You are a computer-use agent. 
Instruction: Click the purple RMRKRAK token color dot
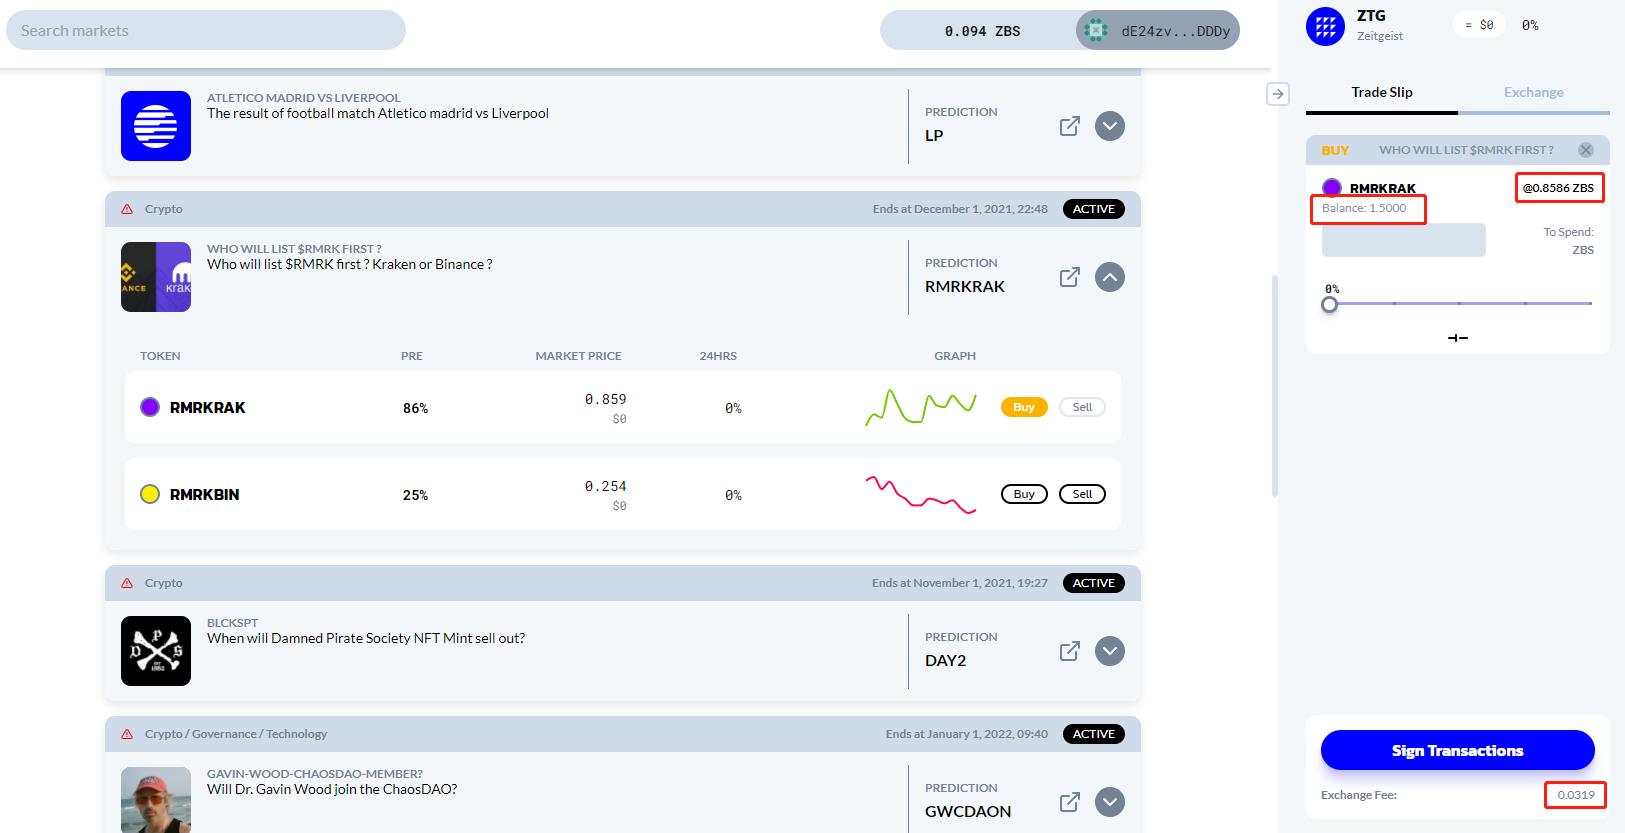[150, 407]
